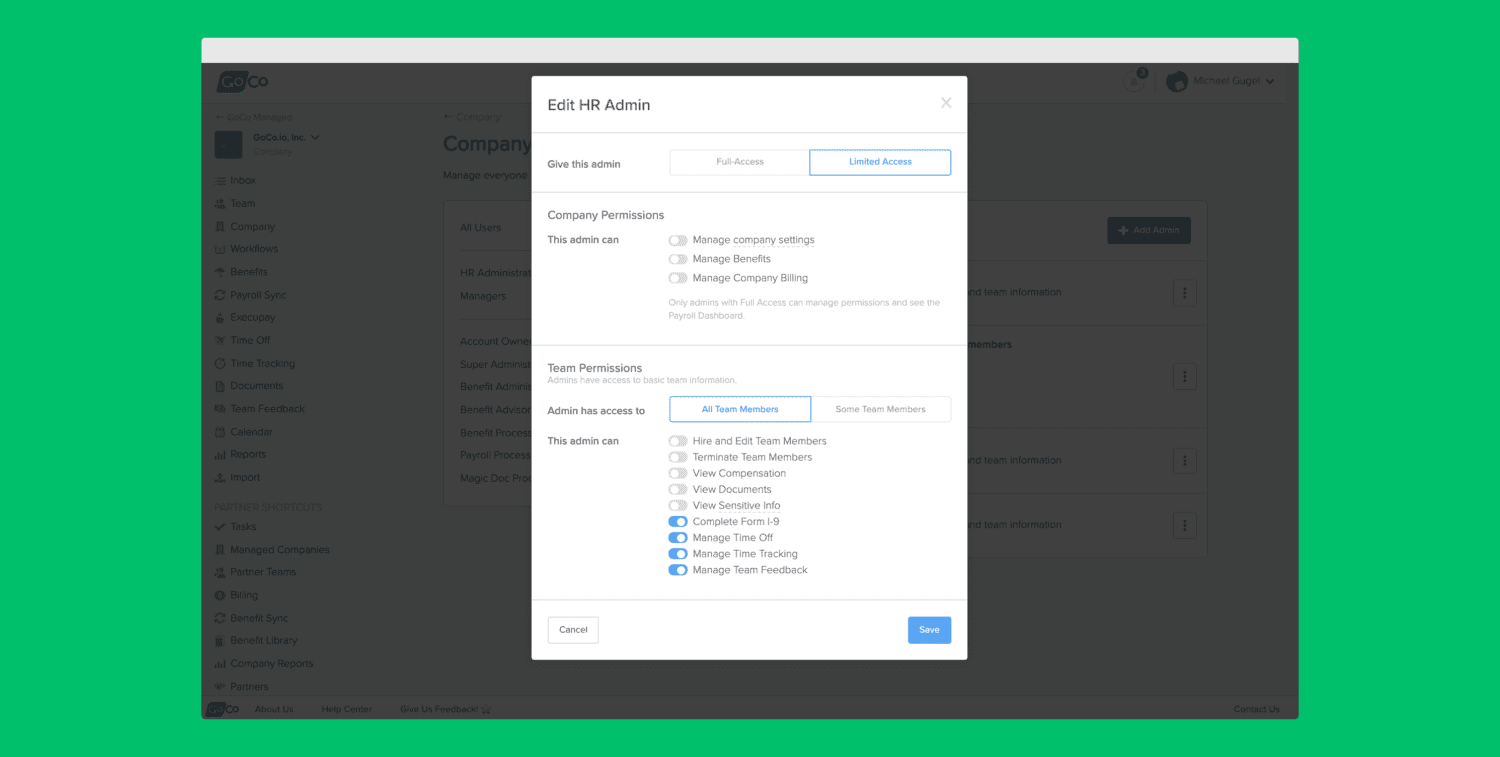Screen dimensions: 1500x757
Task: Close the Edit HR Admin dialog
Action: tap(945, 103)
